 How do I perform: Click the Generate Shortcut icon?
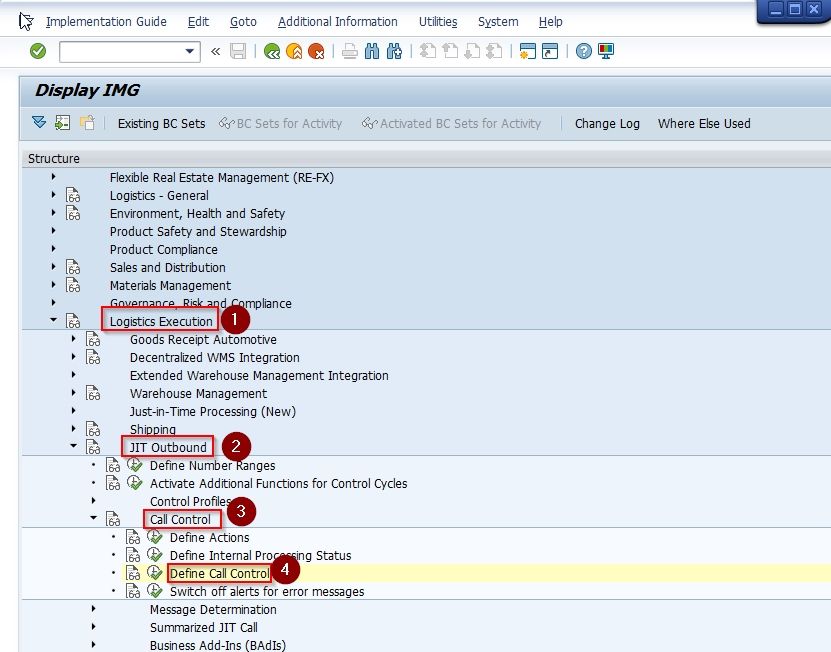point(550,51)
